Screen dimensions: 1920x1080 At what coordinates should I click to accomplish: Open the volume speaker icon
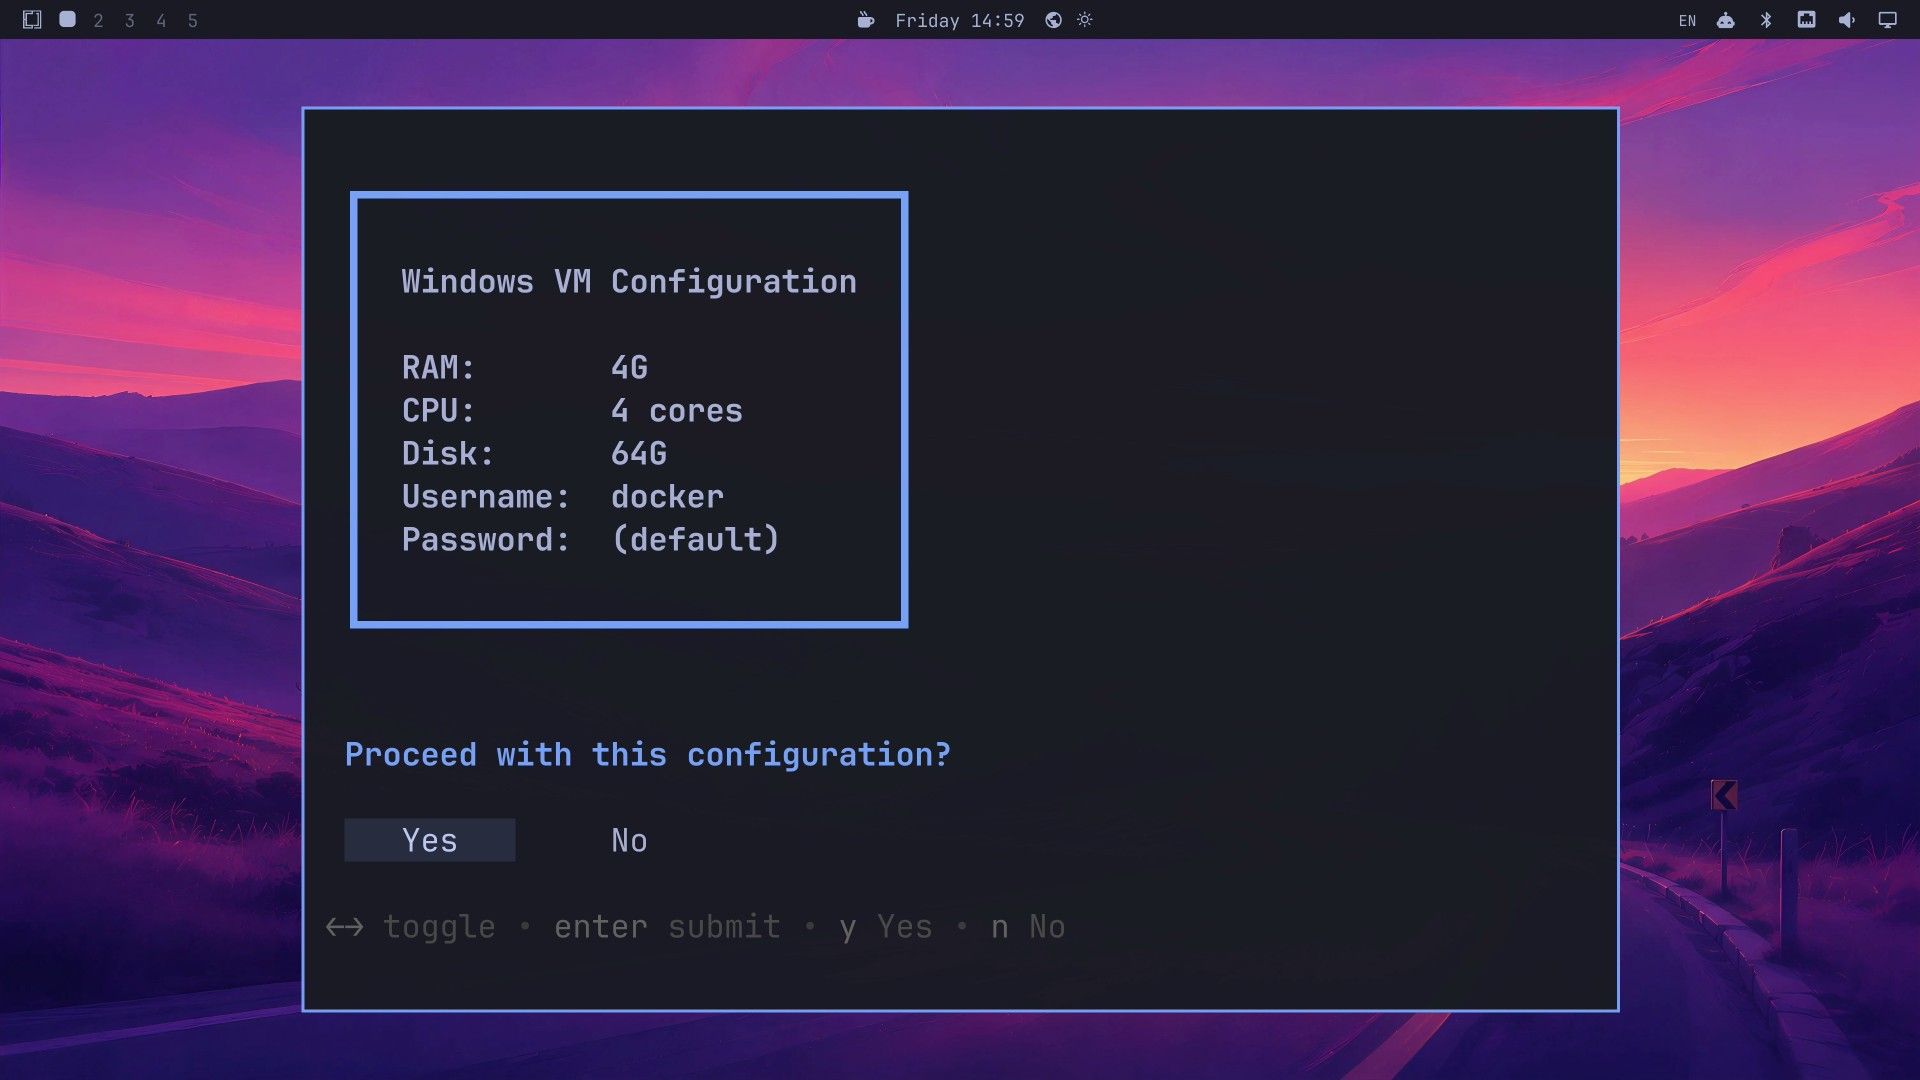[x=1847, y=20]
